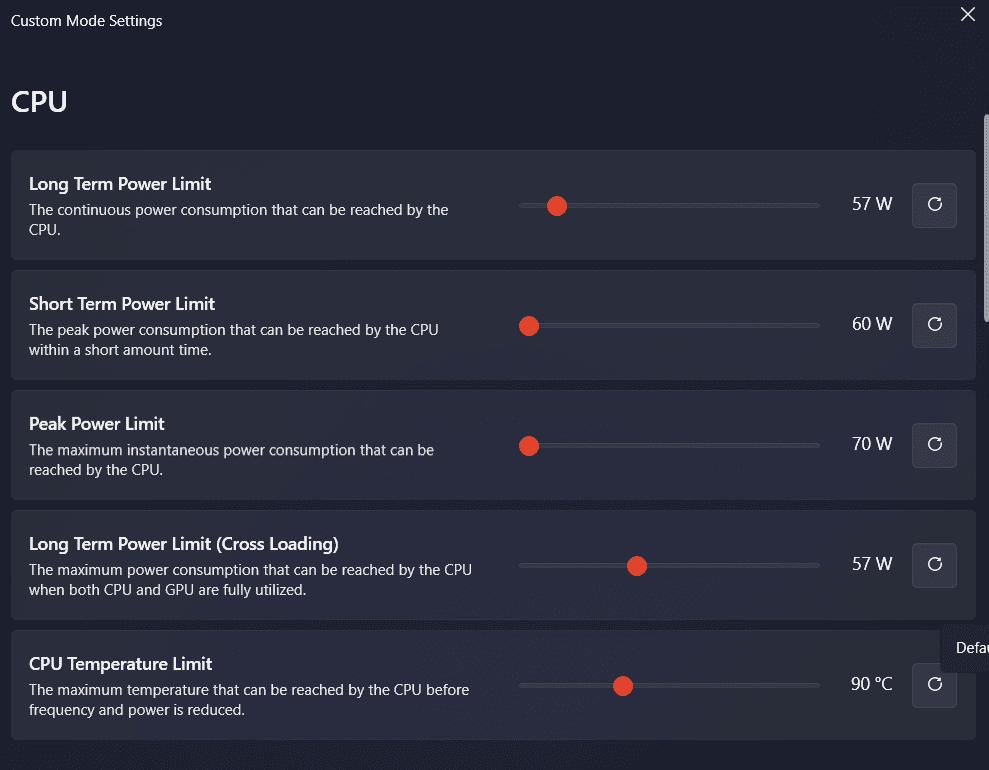Click the Long Term Power Limit slider handle
989x770 pixels.
557,206
